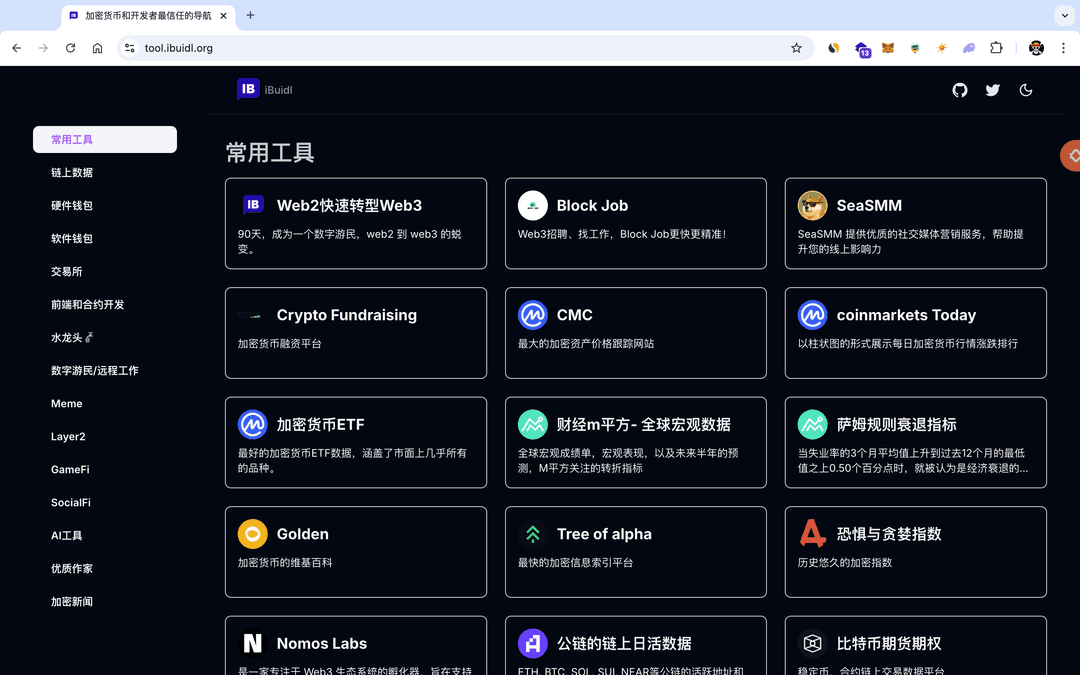The width and height of the screenshot is (1080, 675).
Task: Toggle dark mode with the moon icon
Action: pos(1026,90)
